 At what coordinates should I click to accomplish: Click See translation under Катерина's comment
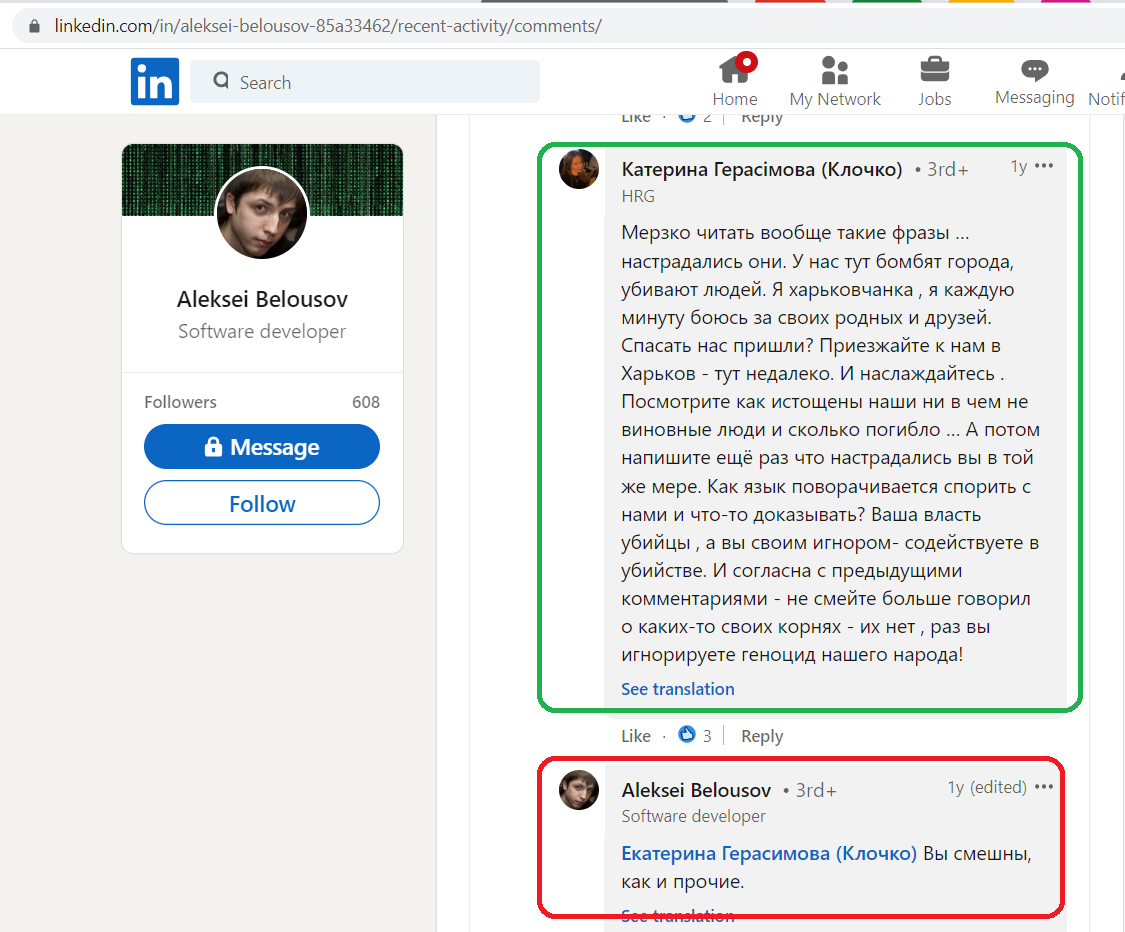677,689
